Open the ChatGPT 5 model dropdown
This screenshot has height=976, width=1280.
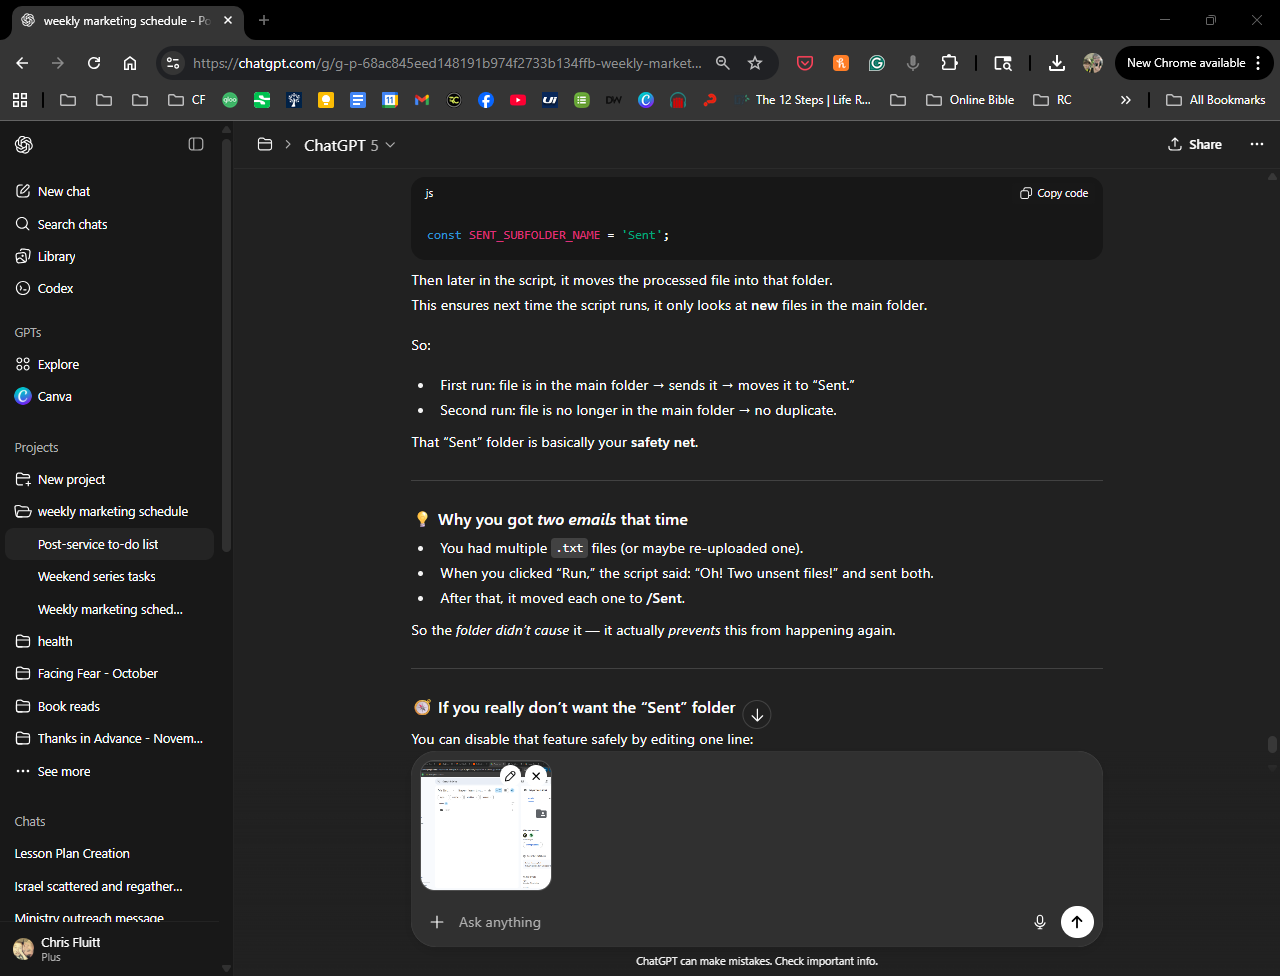tap(350, 145)
